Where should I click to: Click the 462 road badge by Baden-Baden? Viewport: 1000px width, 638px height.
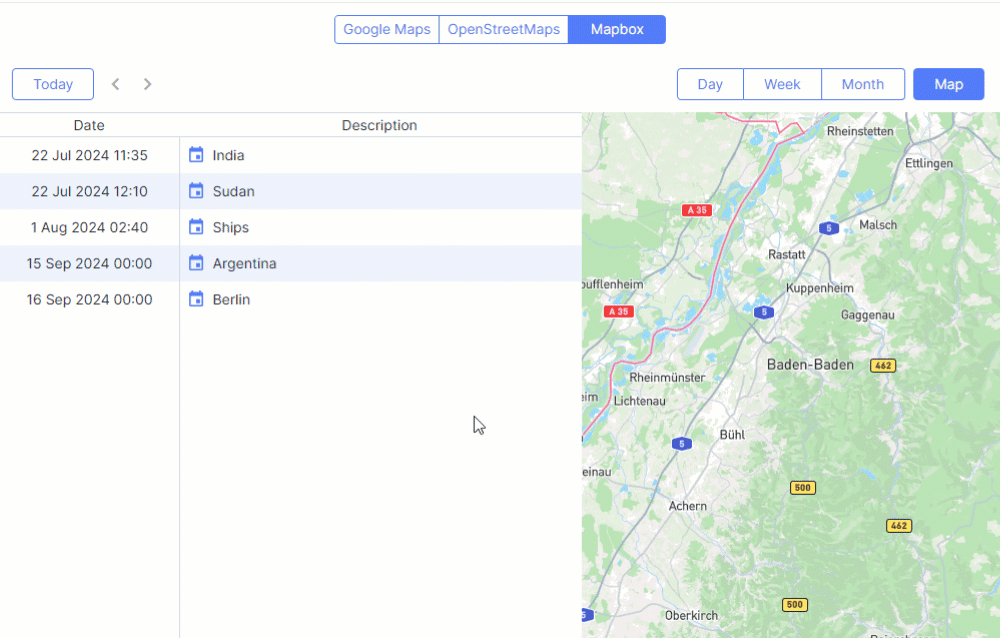883,366
